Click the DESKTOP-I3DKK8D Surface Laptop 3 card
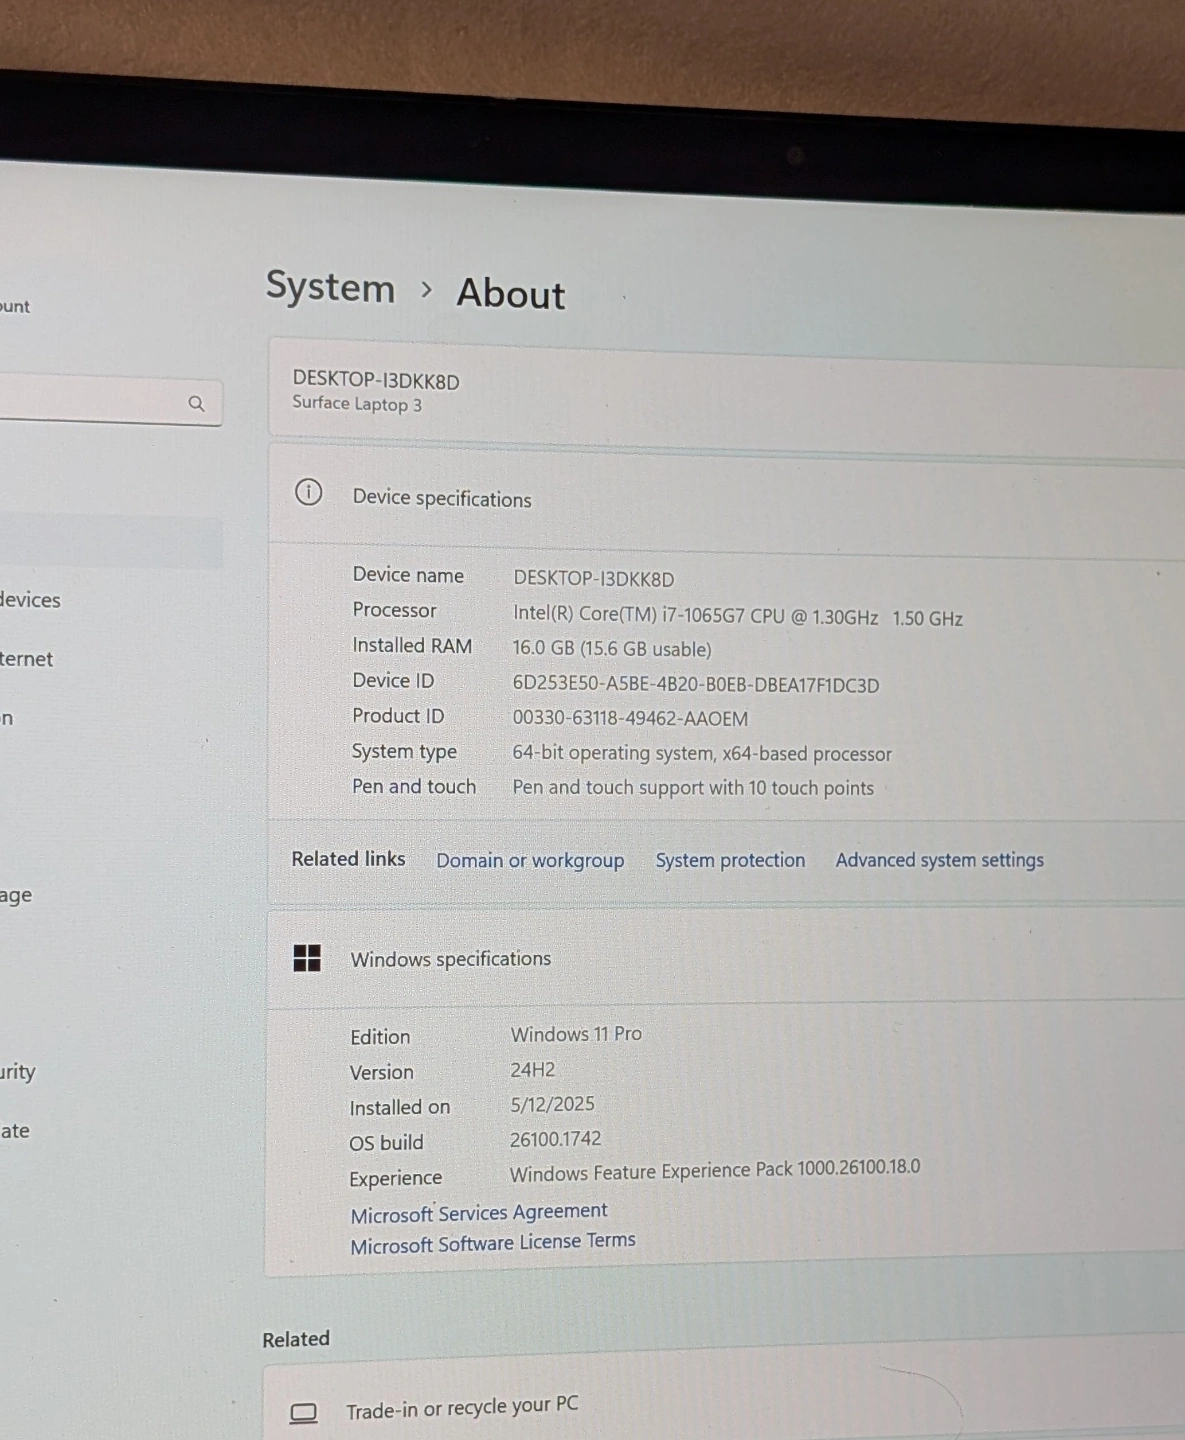 coord(700,392)
